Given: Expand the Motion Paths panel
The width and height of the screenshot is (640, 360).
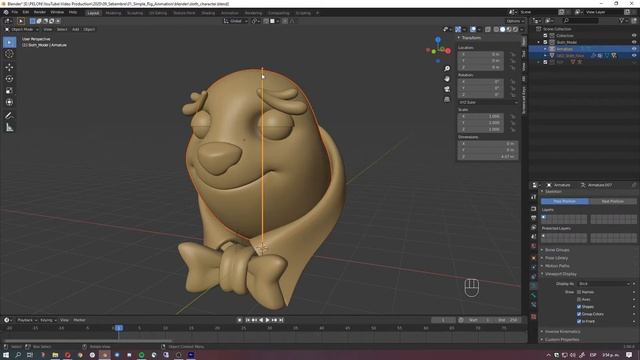Looking at the screenshot, I should point(557,266).
